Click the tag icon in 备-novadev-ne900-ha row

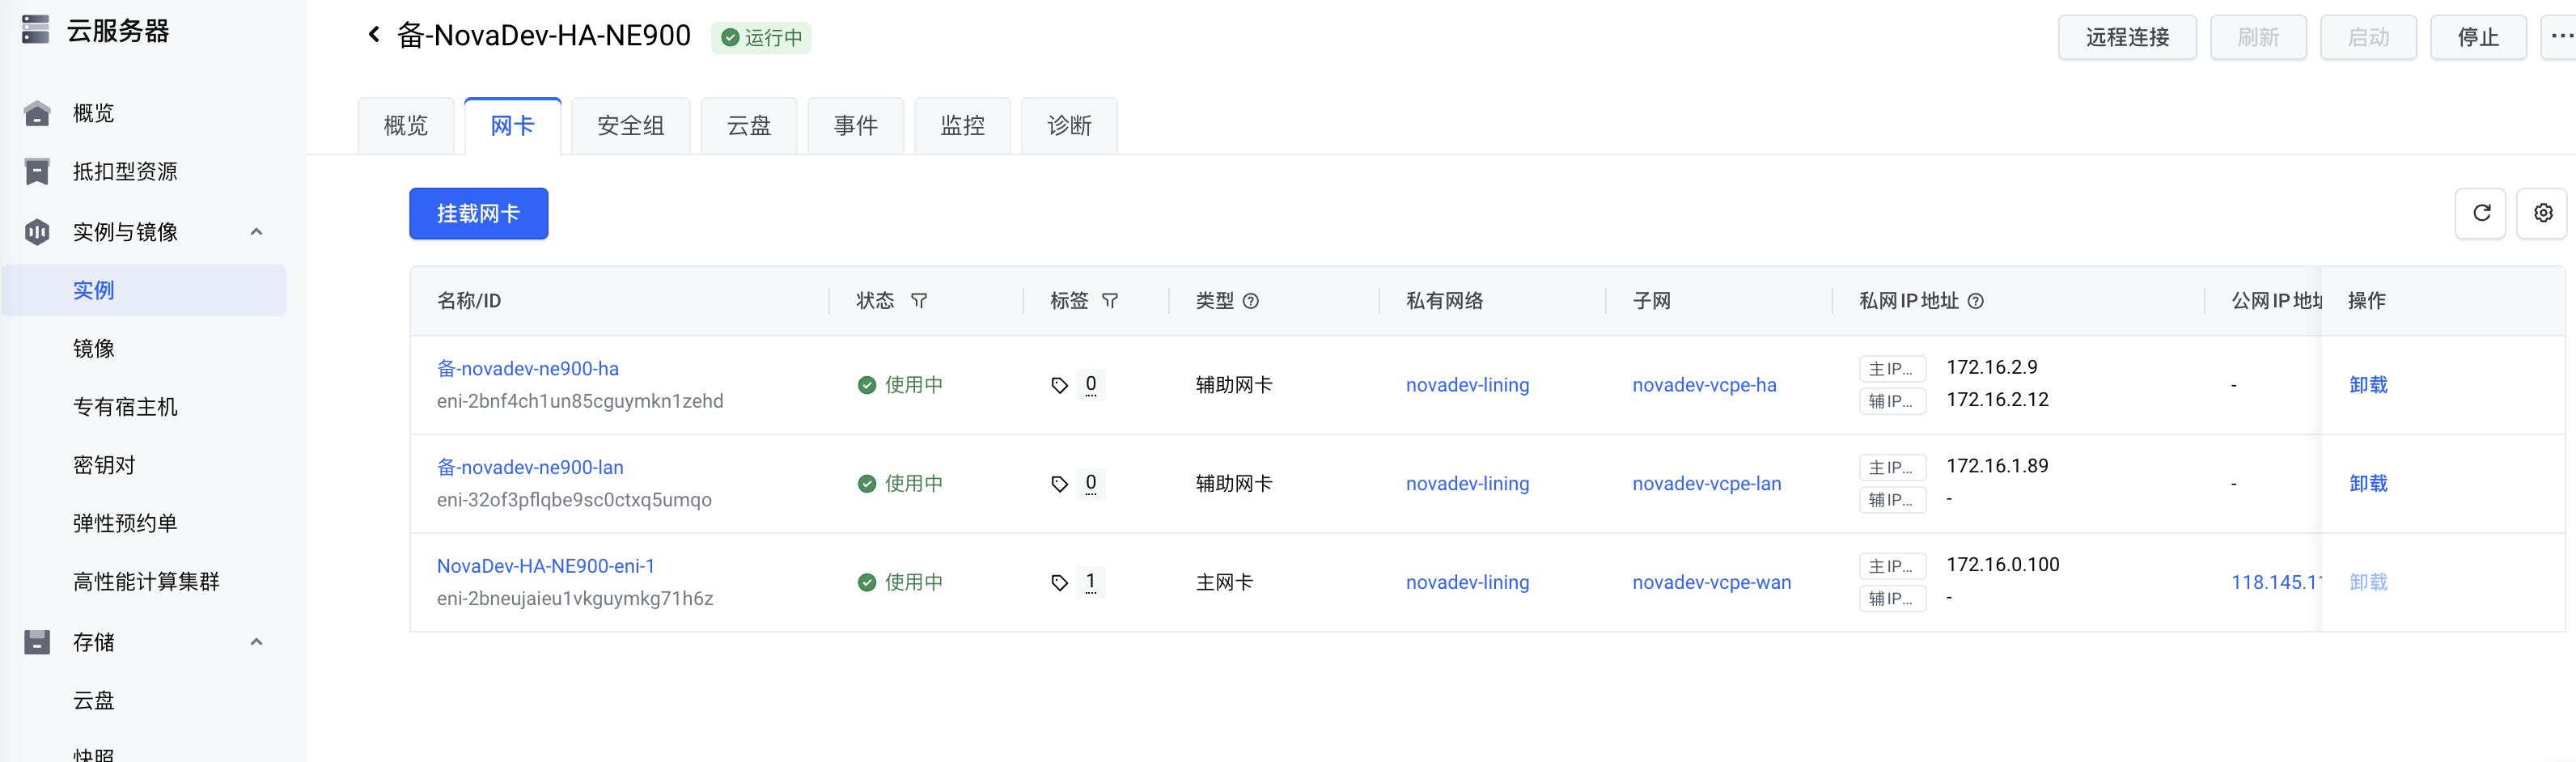(x=1060, y=385)
